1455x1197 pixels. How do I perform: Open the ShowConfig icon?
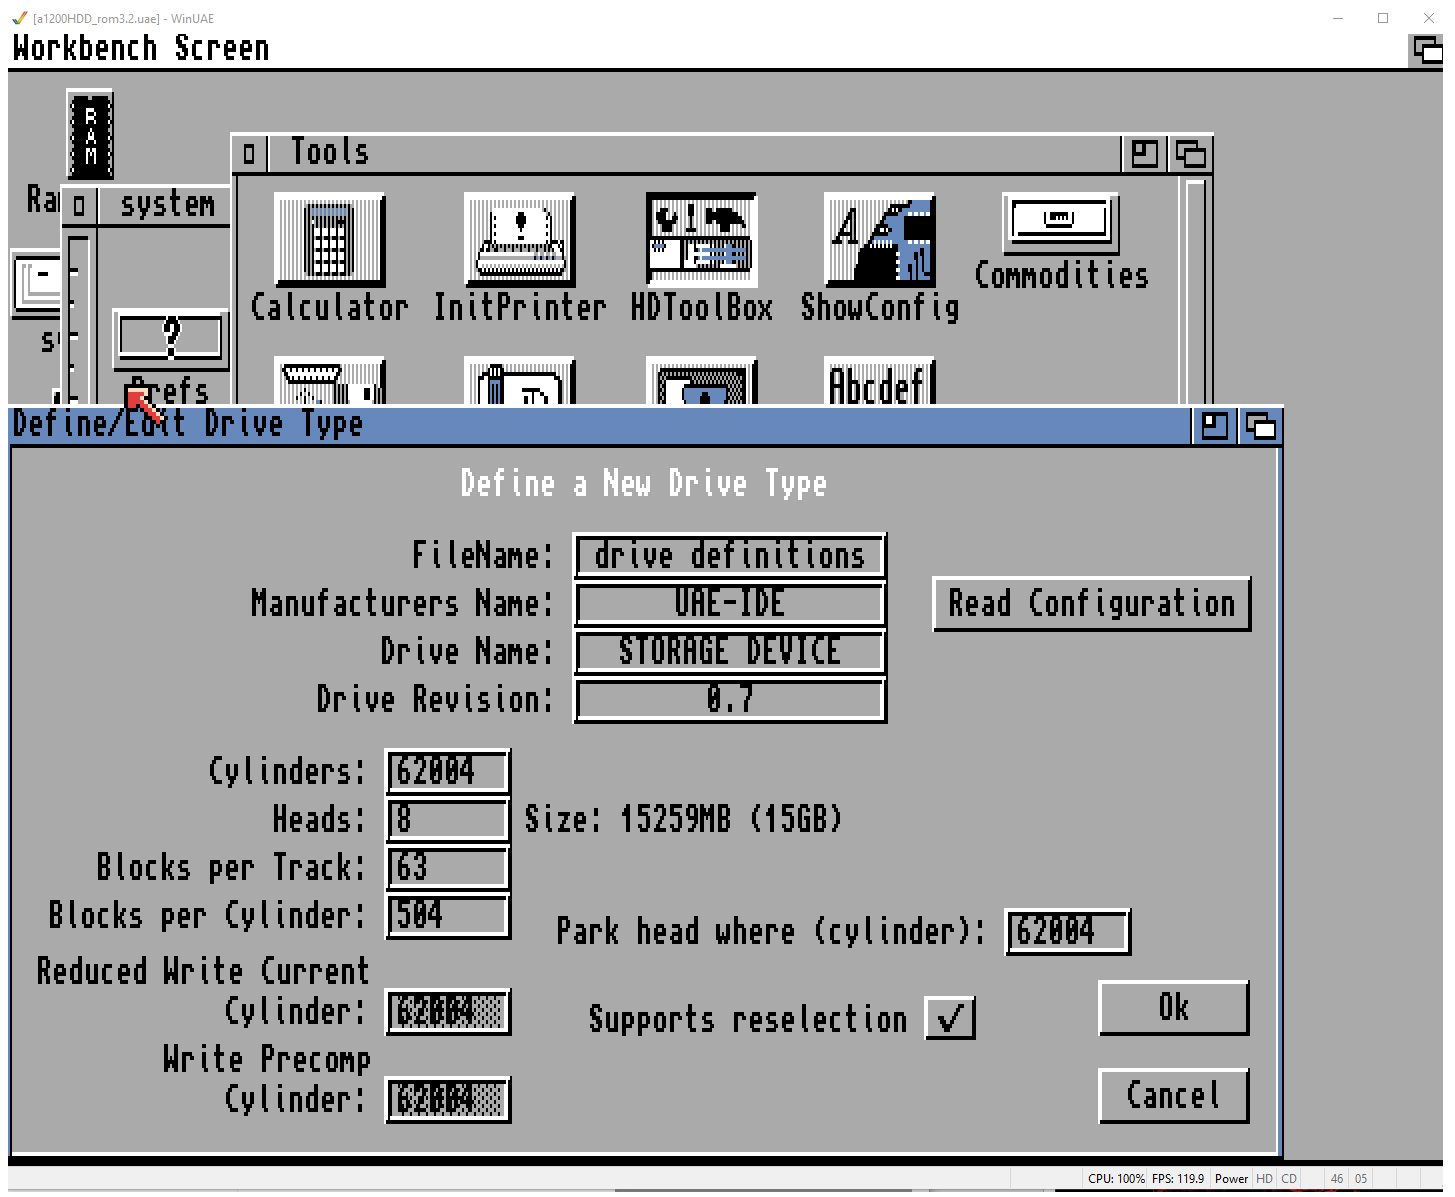pyautogui.click(x=879, y=240)
